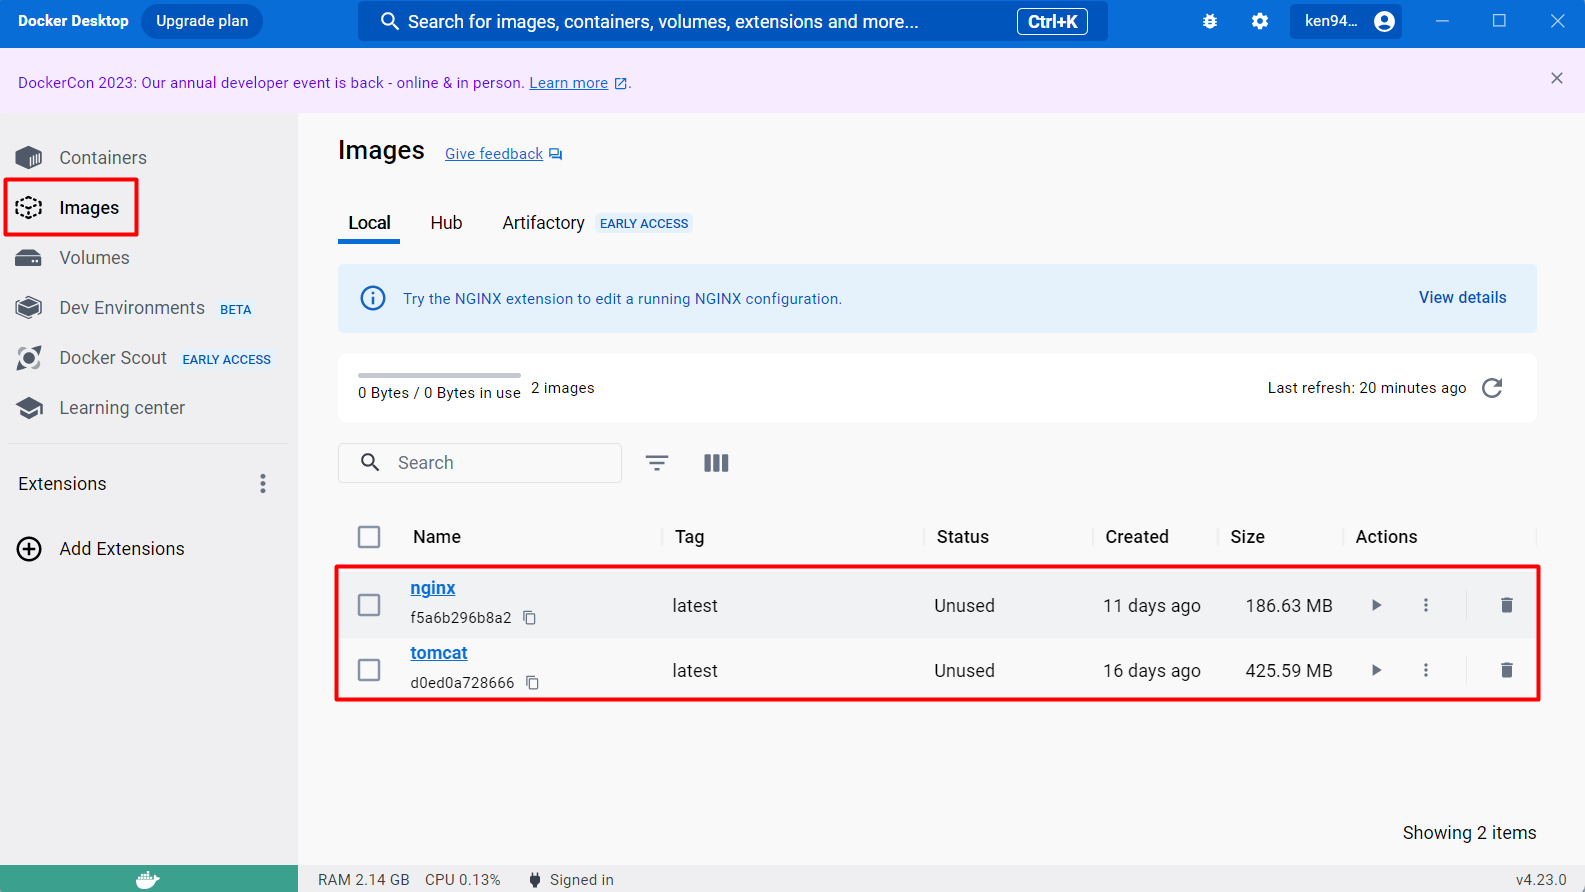Click the 'Showing 2 items' text
This screenshot has height=892, width=1585.
pos(1469,833)
